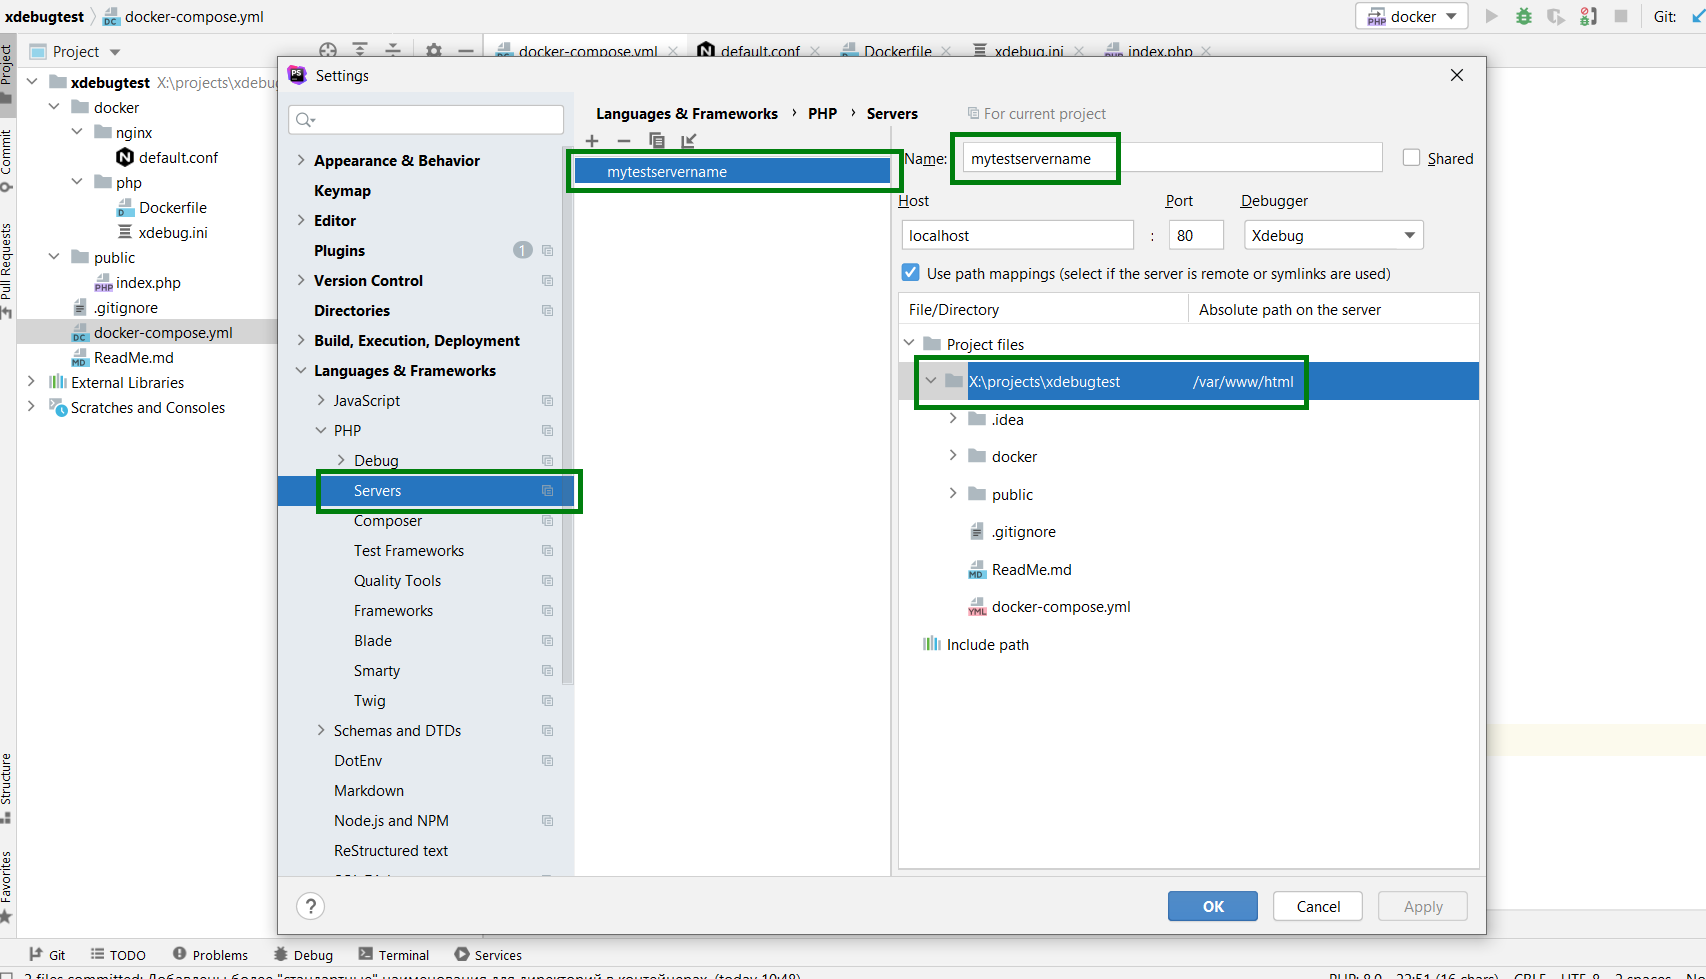Enable the Shared checkbox

(x=1411, y=158)
